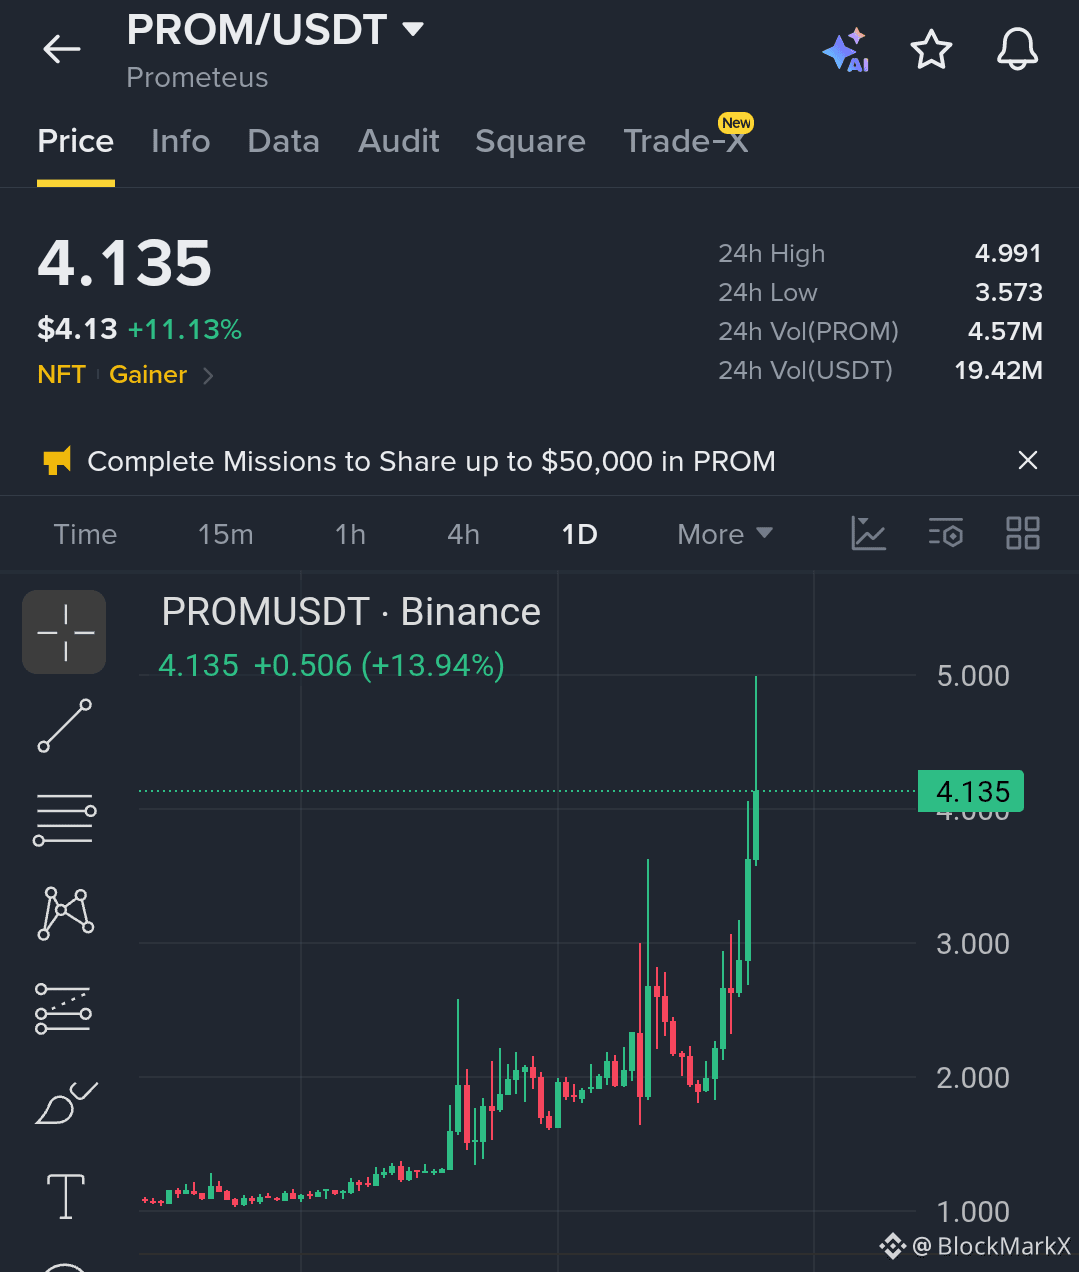Select the trend line drawing tool
1079x1272 pixels.
coord(65,725)
